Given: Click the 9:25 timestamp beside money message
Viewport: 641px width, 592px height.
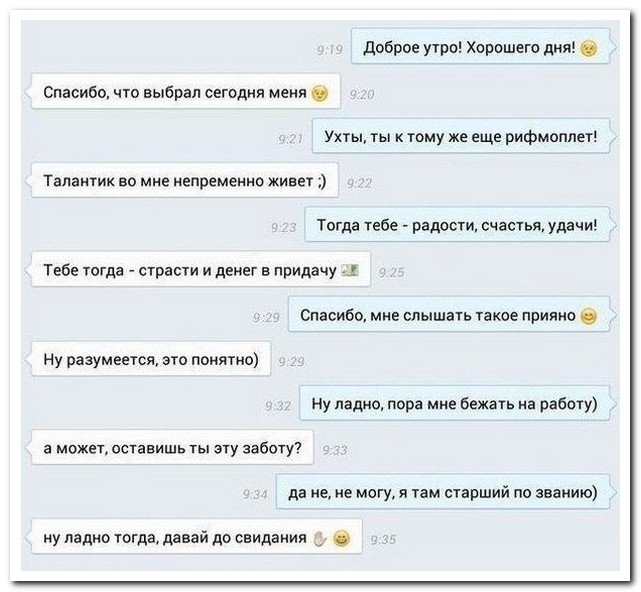Looking at the screenshot, I should click(392, 272).
